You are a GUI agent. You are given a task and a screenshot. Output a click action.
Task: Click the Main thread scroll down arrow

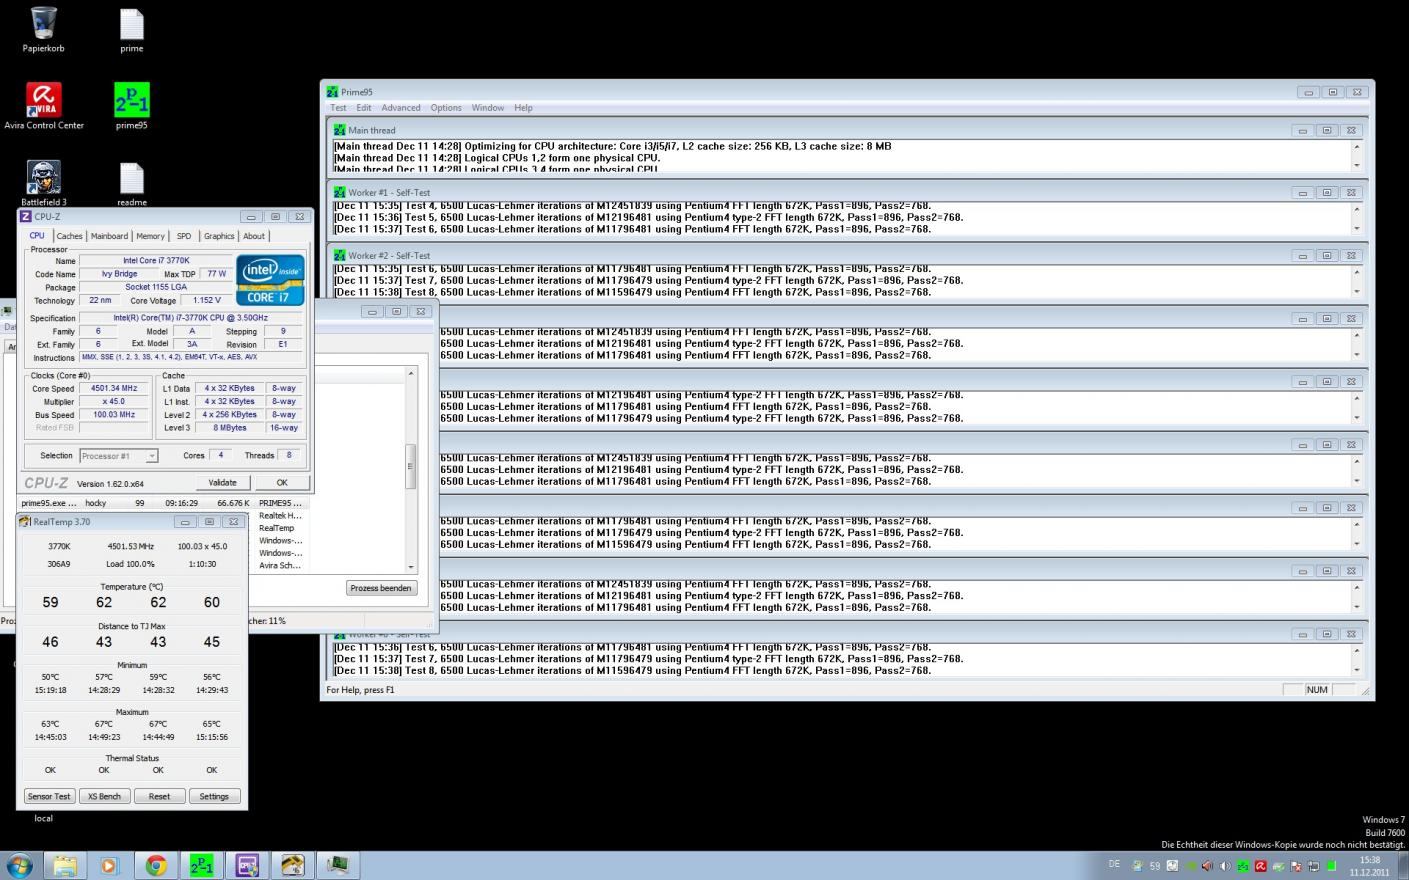tap(1357, 166)
